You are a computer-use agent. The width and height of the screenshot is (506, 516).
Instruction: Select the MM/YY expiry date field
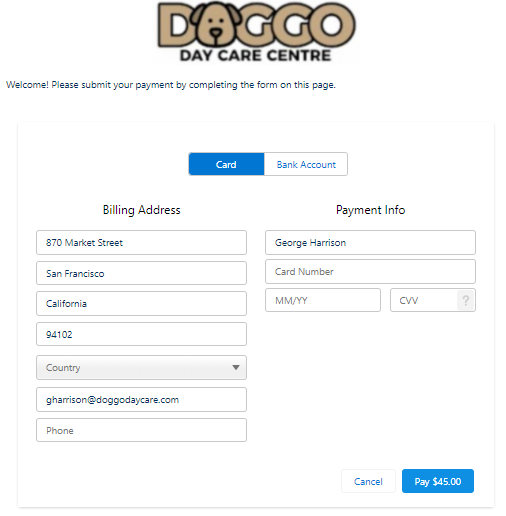[323, 300]
